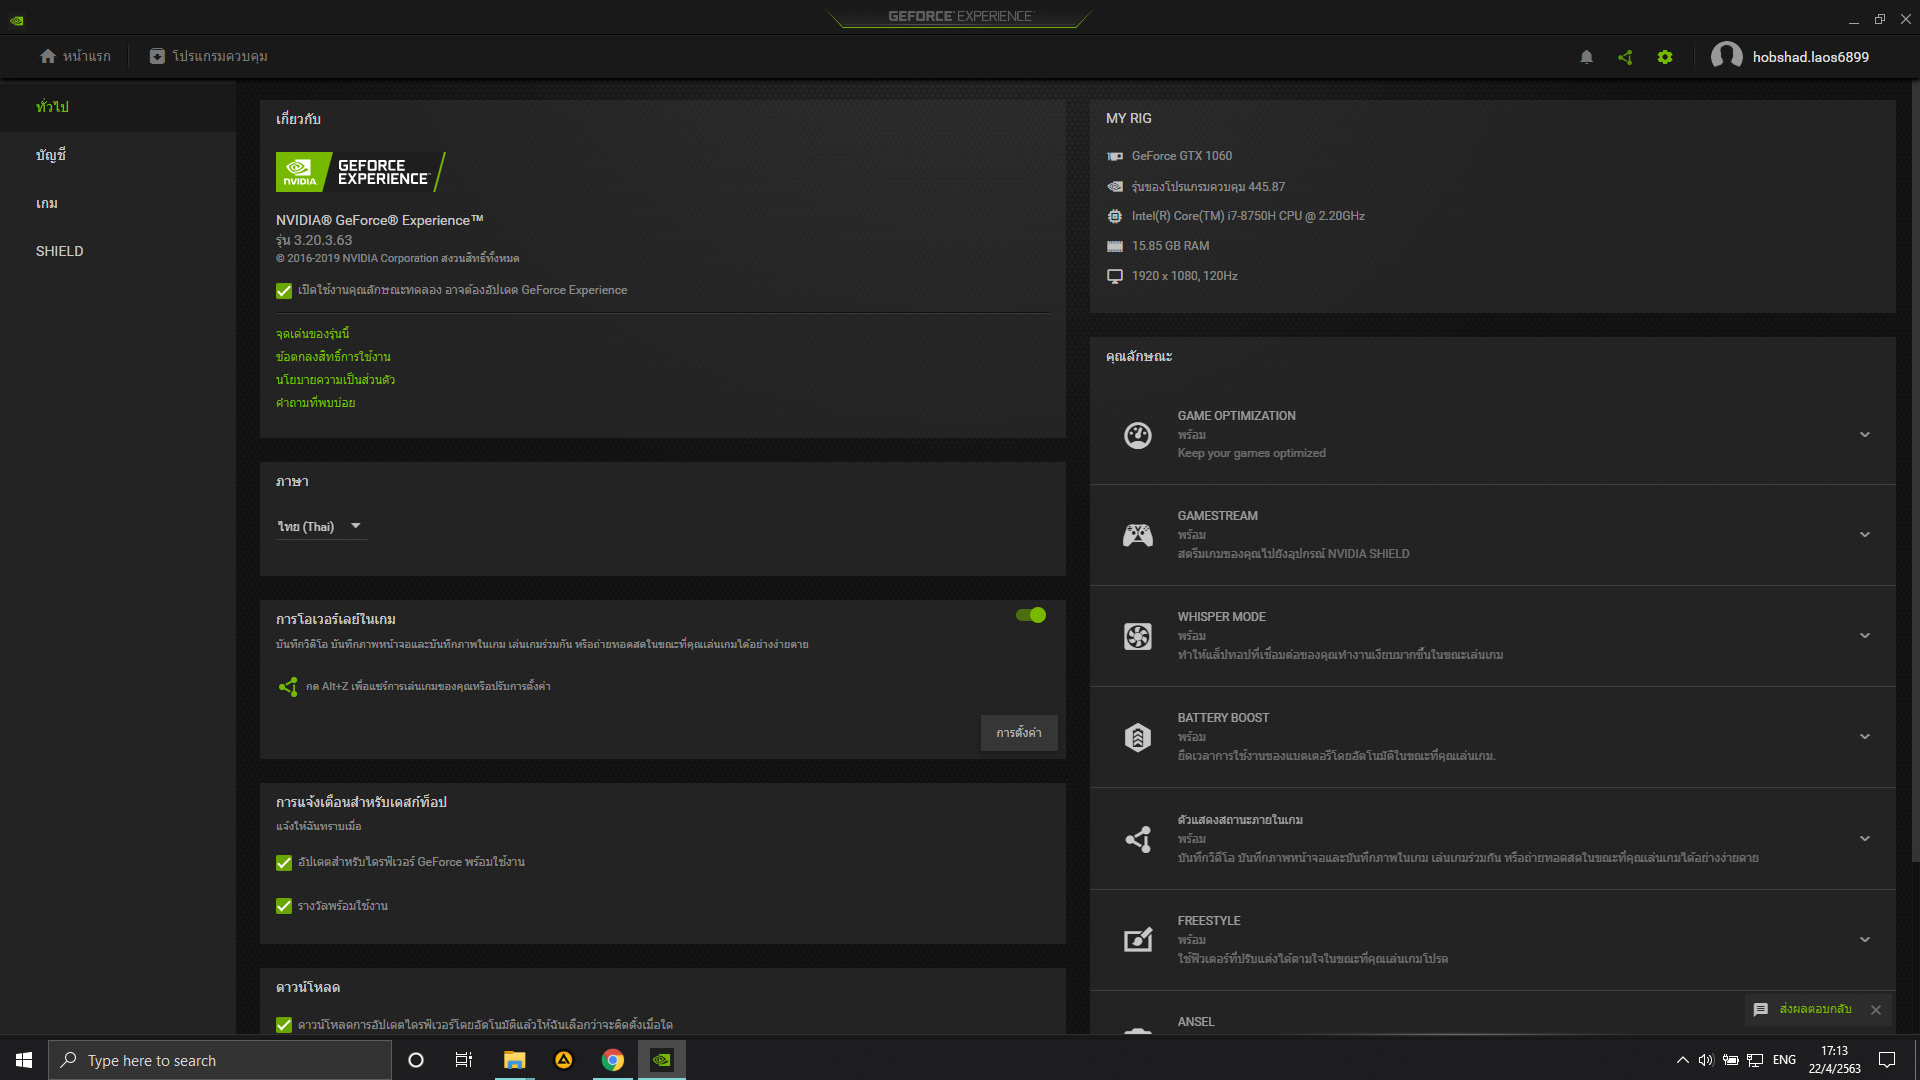
Task: Expand the GameStream feature row
Action: pos(1865,535)
